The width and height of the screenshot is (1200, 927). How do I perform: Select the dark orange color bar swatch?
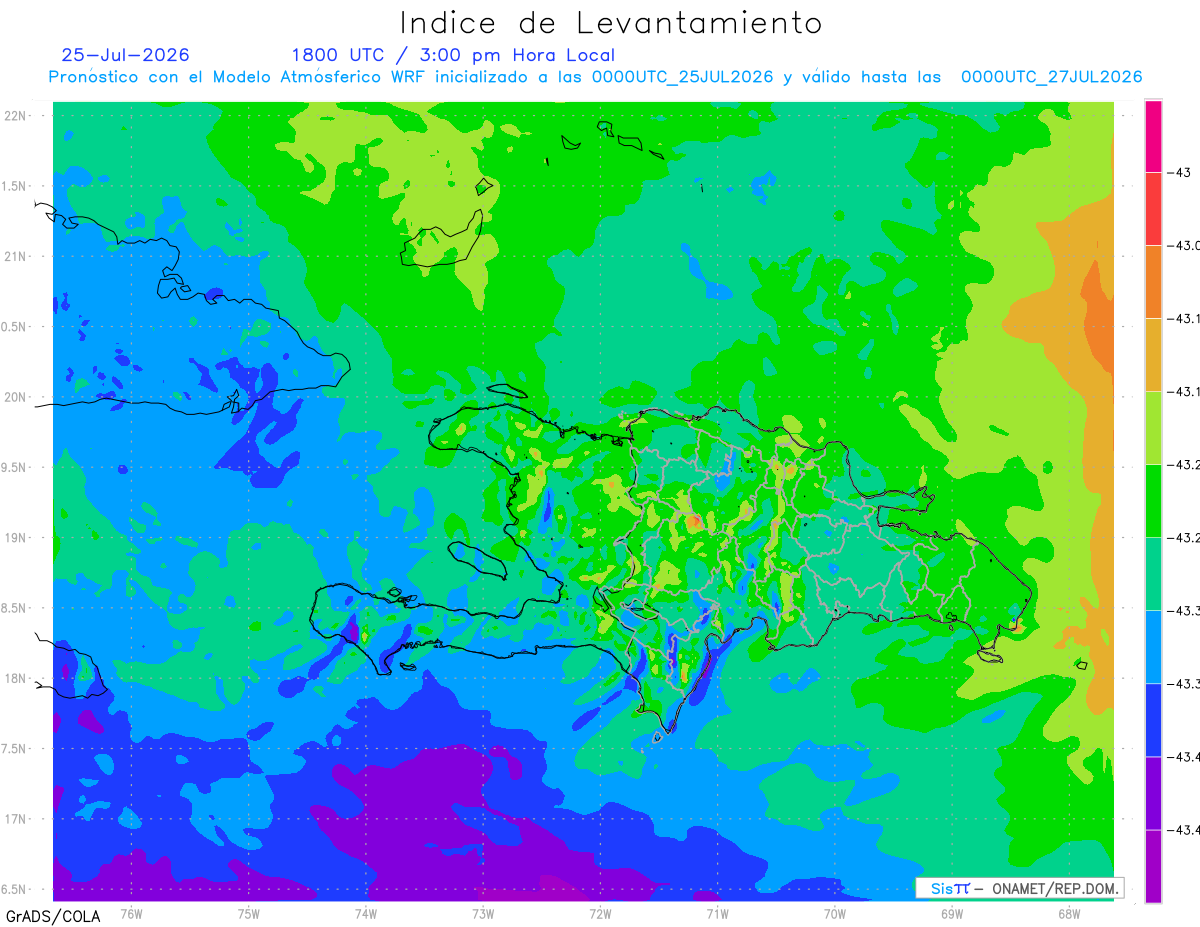click(x=1153, y=282)
